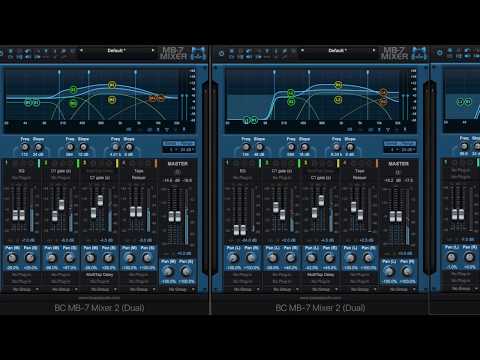The image size is (480, 360).
Task: Click the range value box in middle window
Action: (x=400, y=150)
